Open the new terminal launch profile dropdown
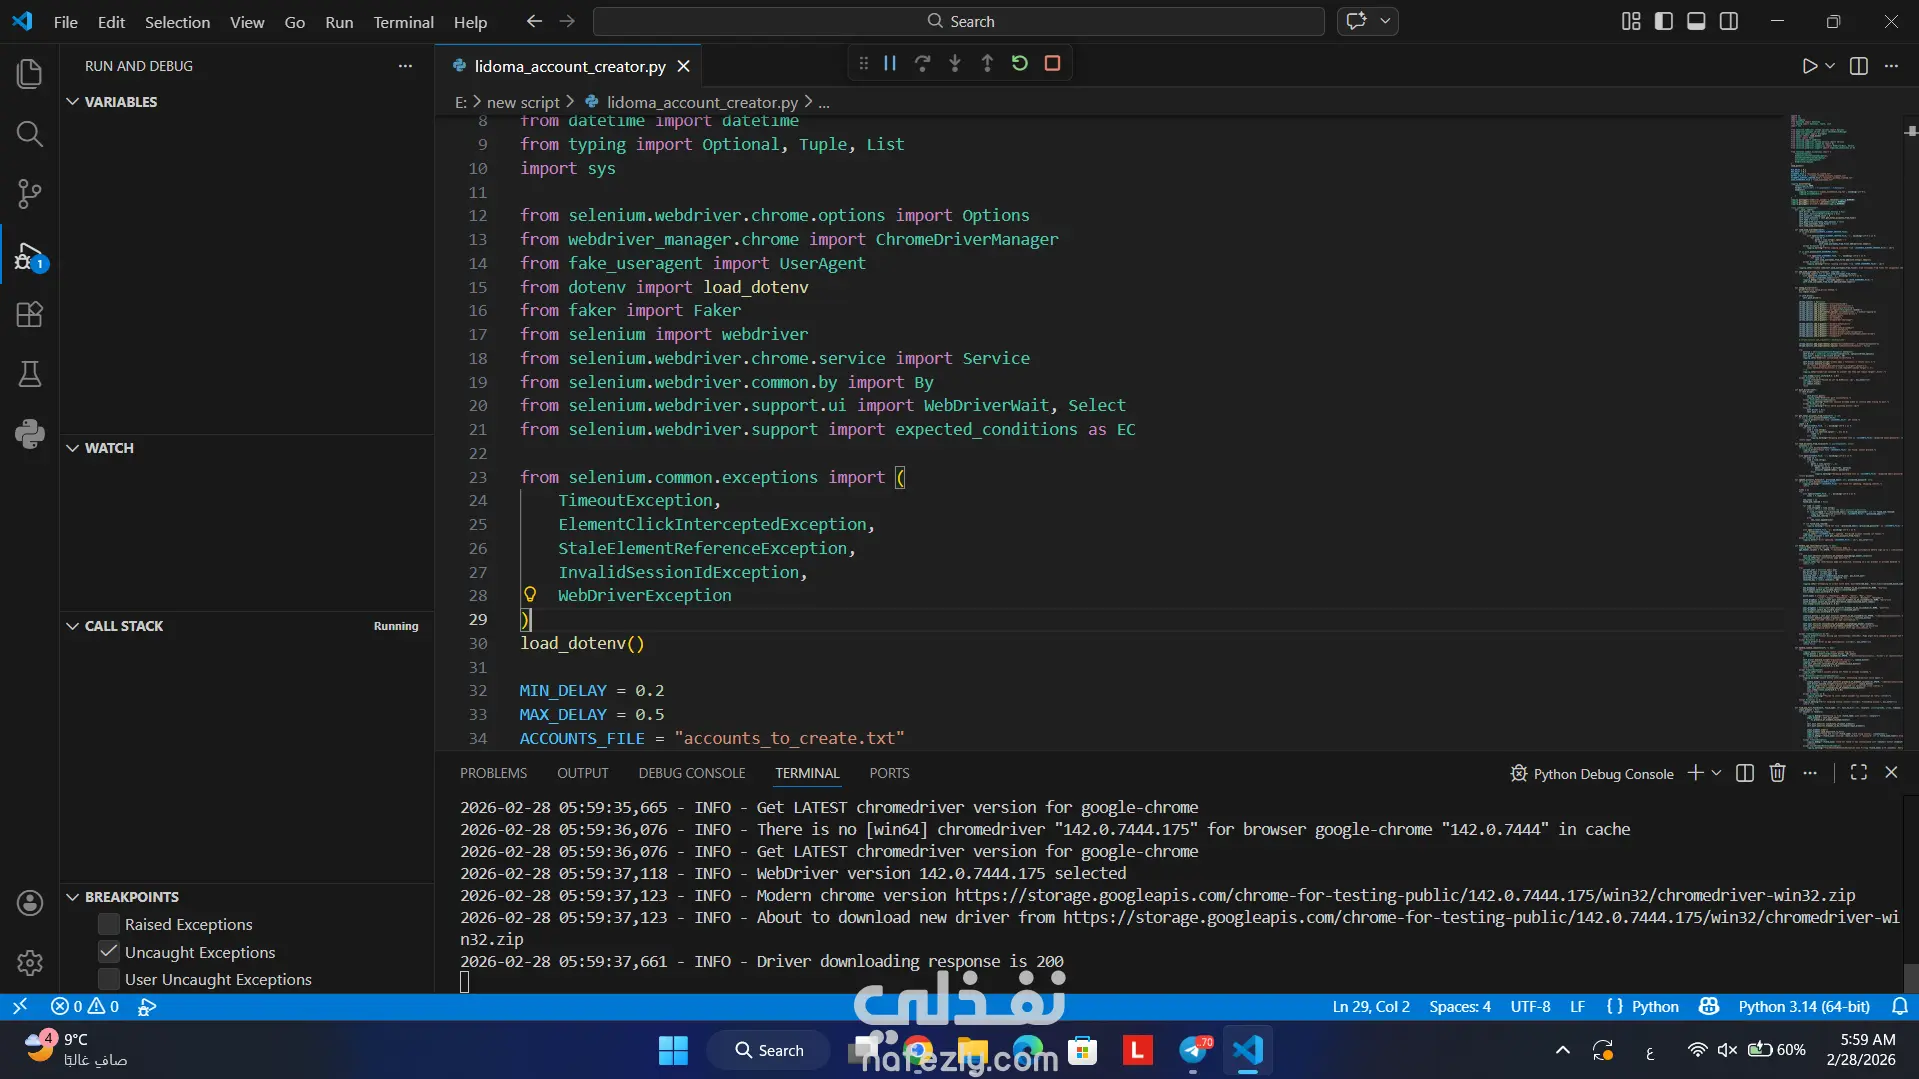The height and width of the screenshot is (1079, 1919). click(x=1717, y=773)
